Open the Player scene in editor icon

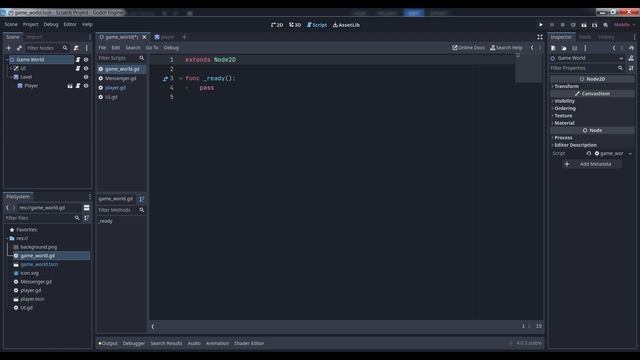(70, 86)
